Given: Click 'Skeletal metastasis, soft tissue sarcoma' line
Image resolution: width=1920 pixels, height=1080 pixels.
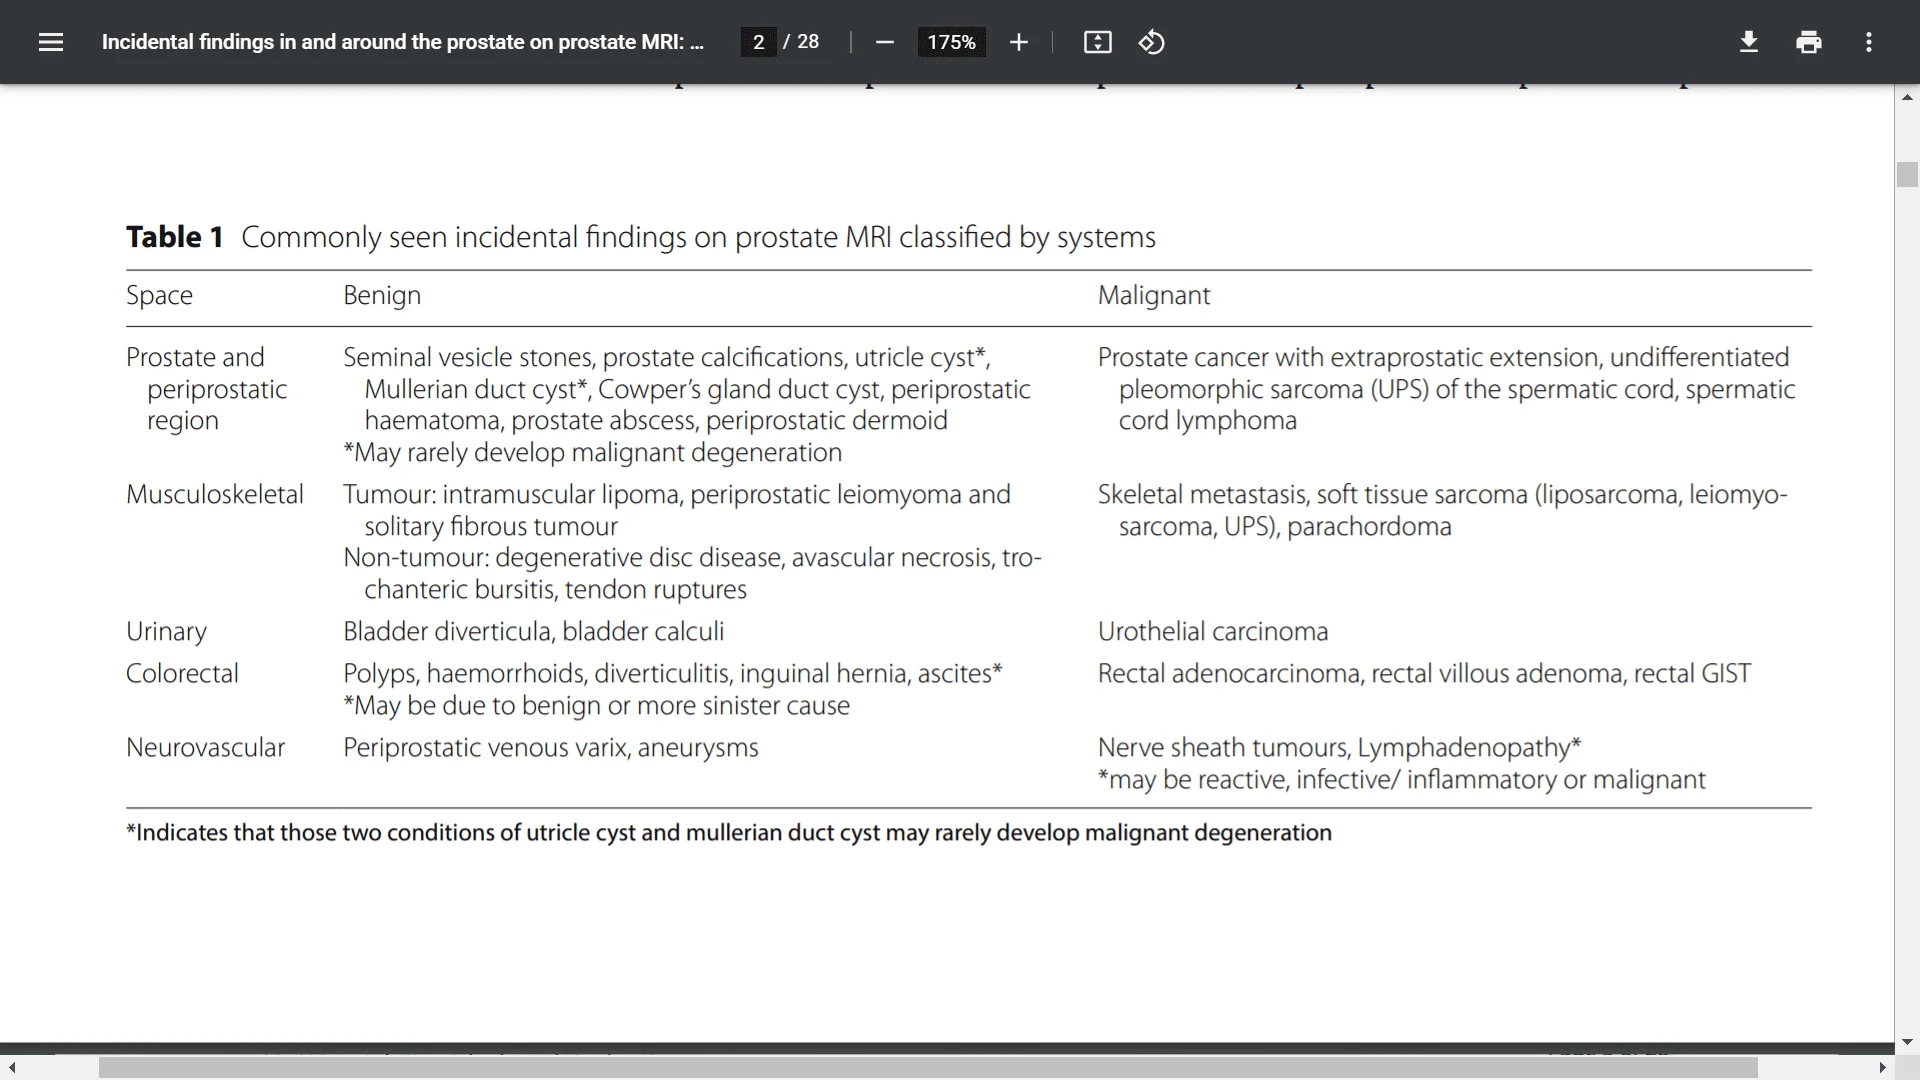Looking at the screenshot, I should 1442,494.
